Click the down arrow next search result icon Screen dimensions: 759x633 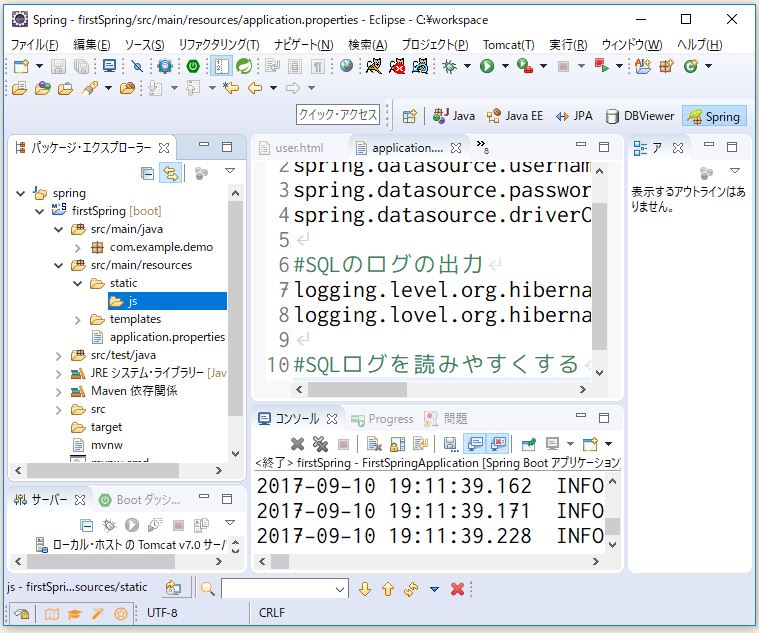coord(365,589)
